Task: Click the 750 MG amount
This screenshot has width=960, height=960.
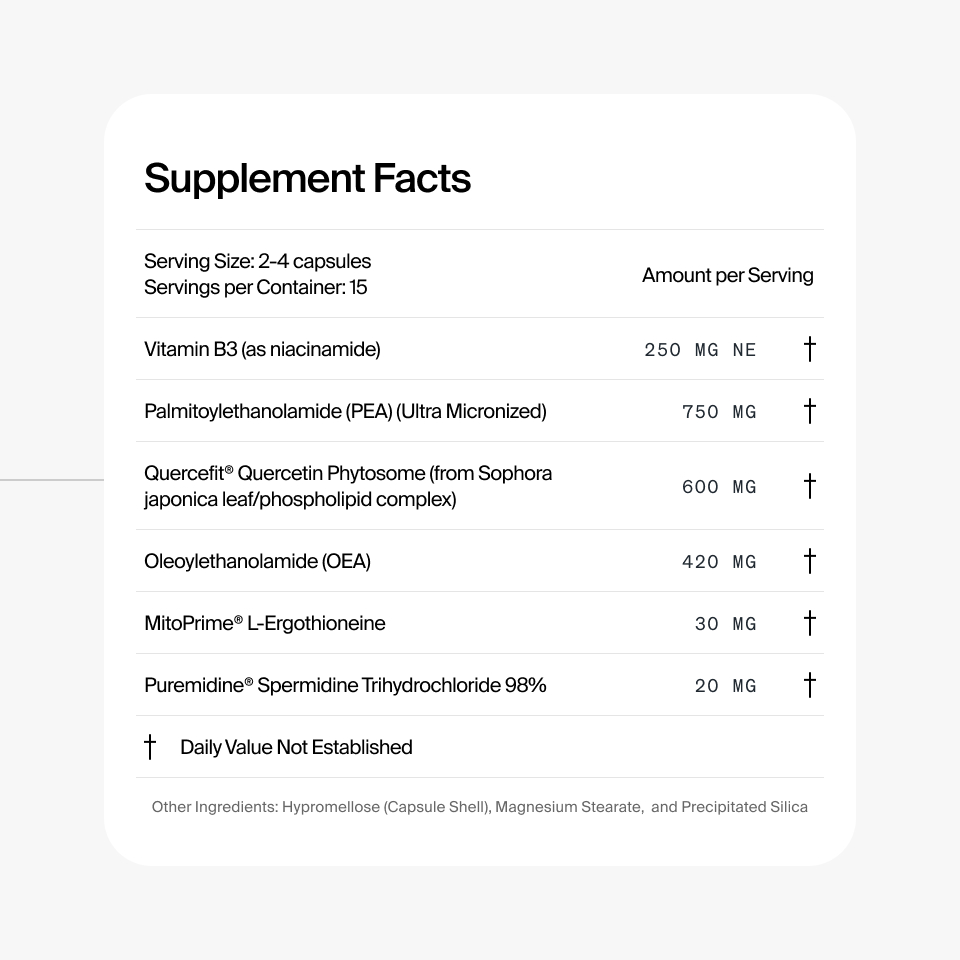Action: (719, 411)
